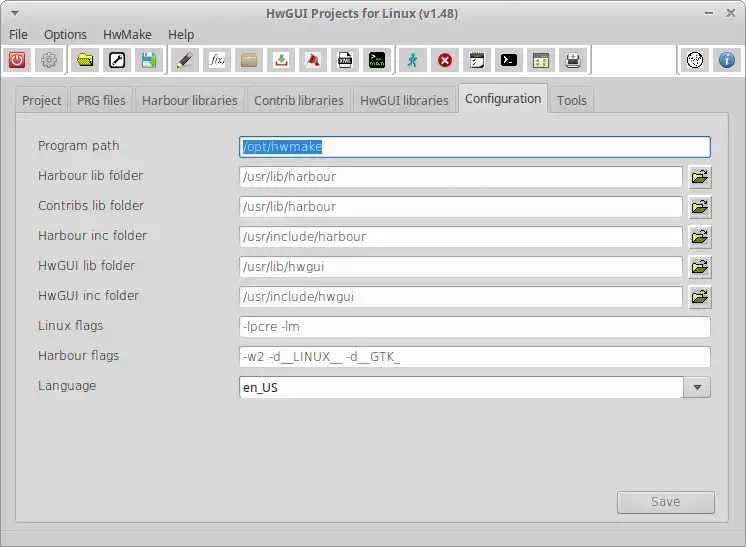Click the round globe-like icon near info
Image resolution: width=746 pixels, height=547 pixels.
[695, 60]
